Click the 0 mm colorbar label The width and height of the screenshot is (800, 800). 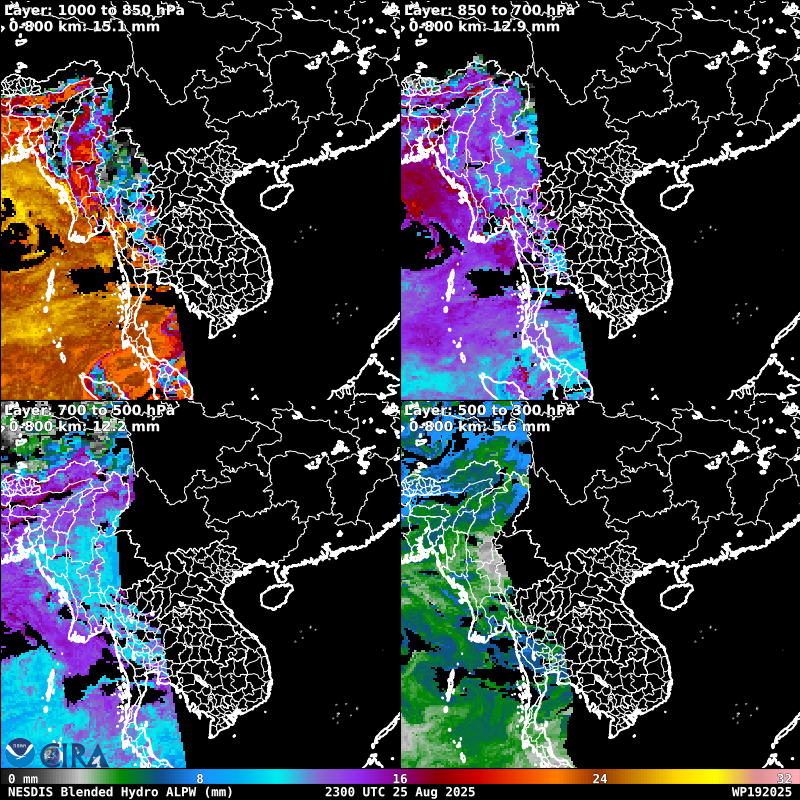tap(23, 778)
